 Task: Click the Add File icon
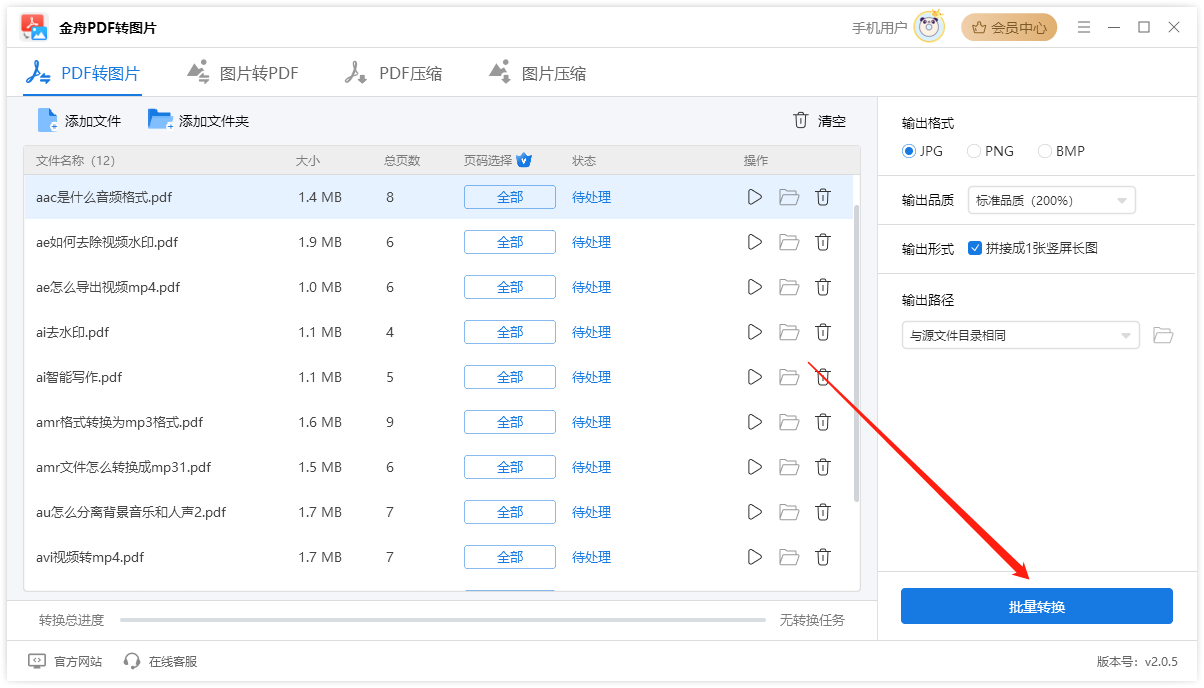(x=48, y=121)
